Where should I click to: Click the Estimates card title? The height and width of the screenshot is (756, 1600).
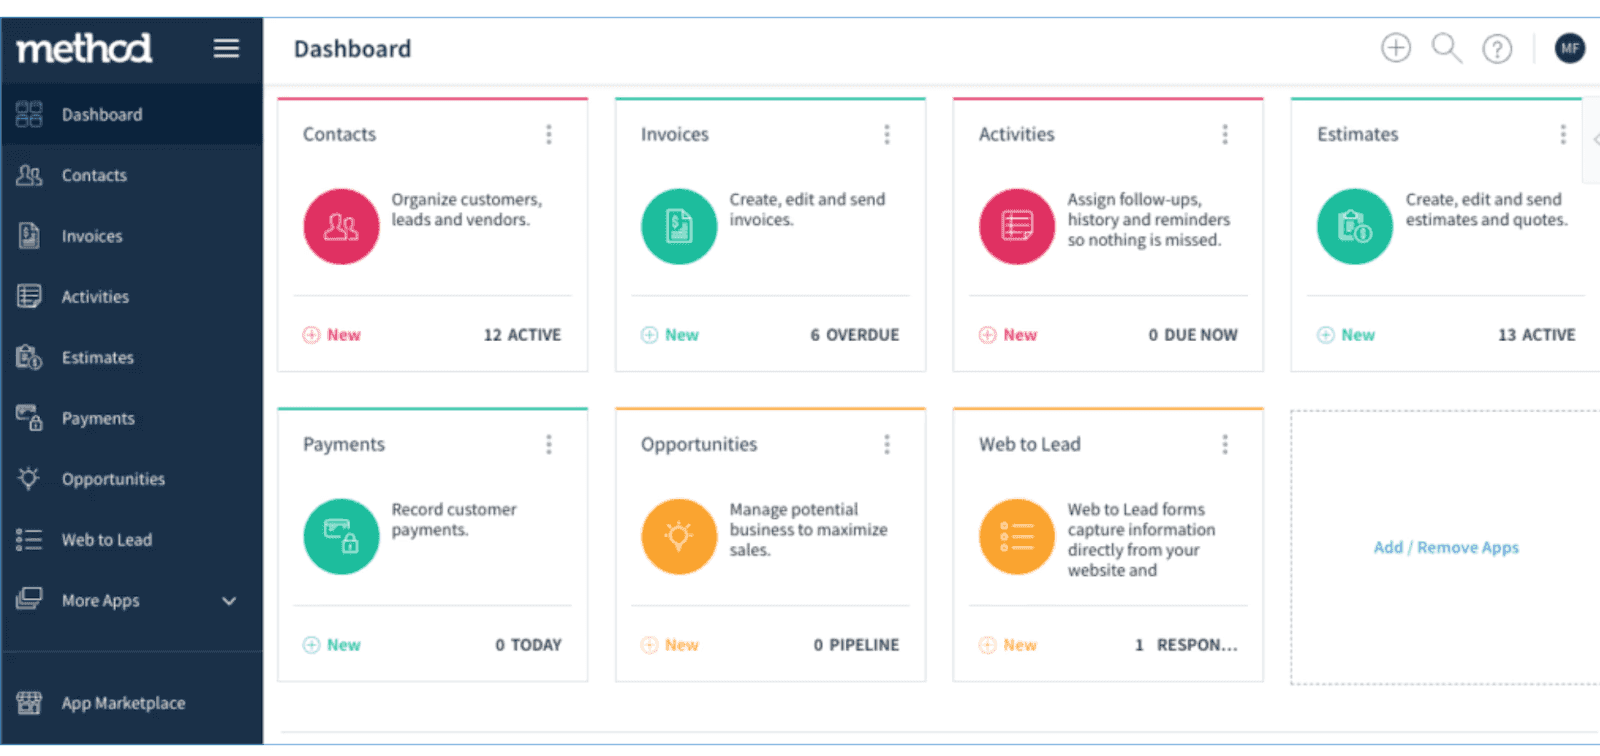(1357, 134)
